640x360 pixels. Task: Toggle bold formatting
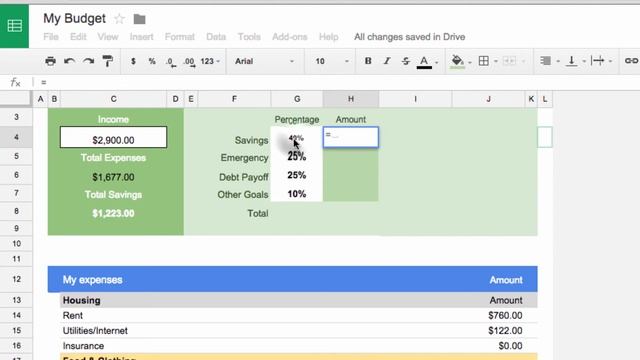click(x=368, y=61)
